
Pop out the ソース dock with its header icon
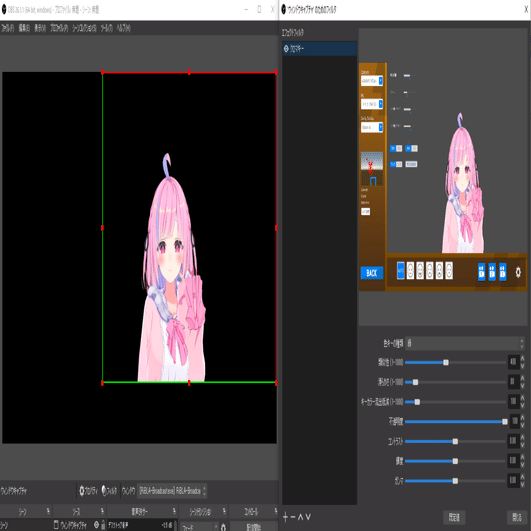coord(102,511)
